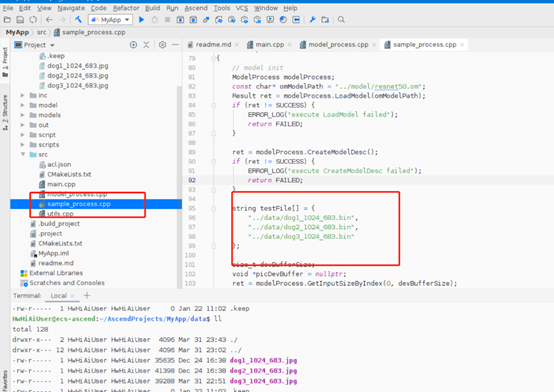
Task: Click the locate target icon in Project panel
Action: pyautogui.click(x=133, y=45)
